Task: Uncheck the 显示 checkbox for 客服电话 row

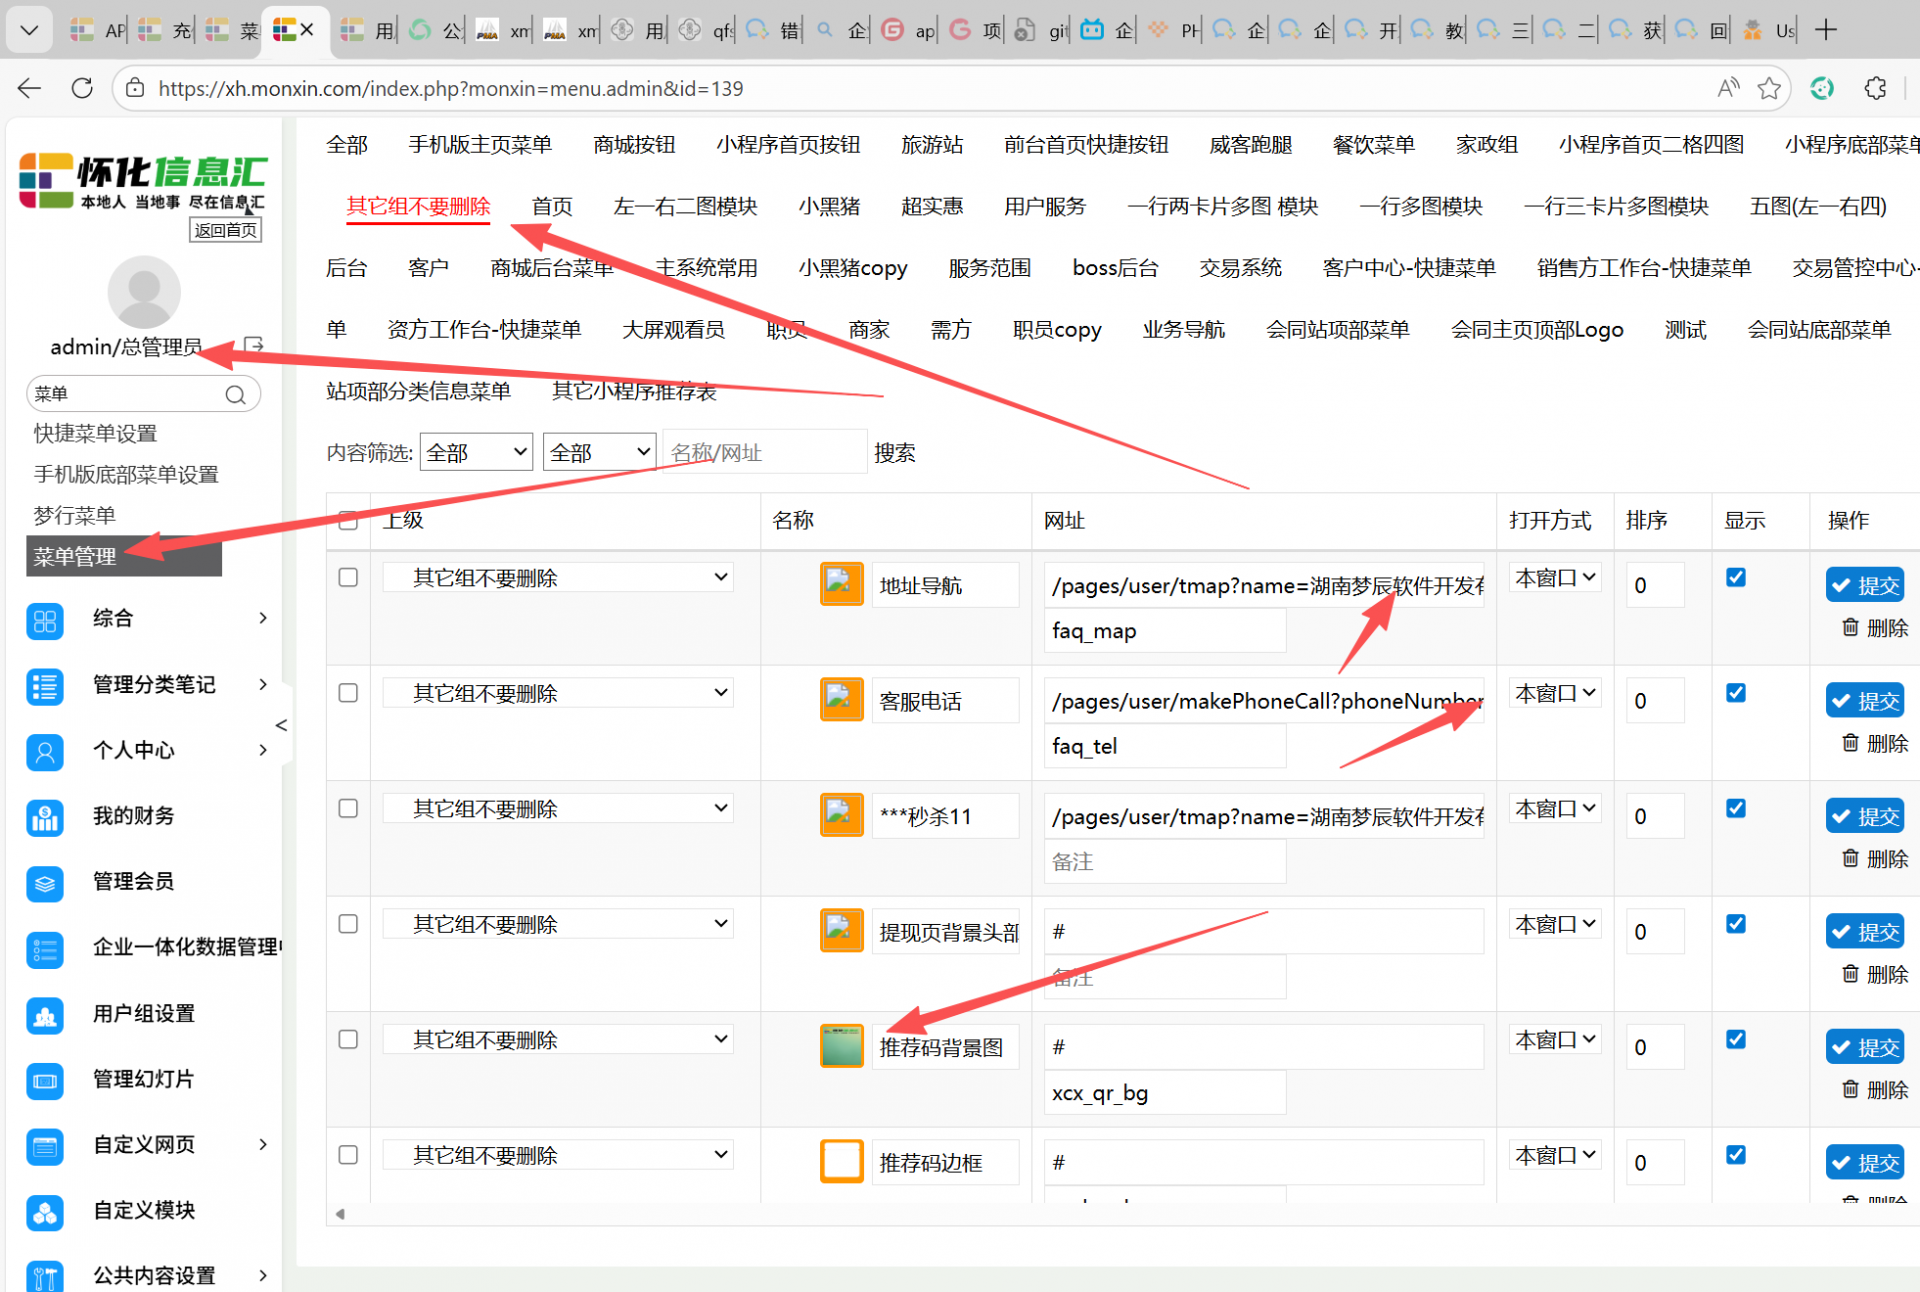Action: click(1736, 693)
